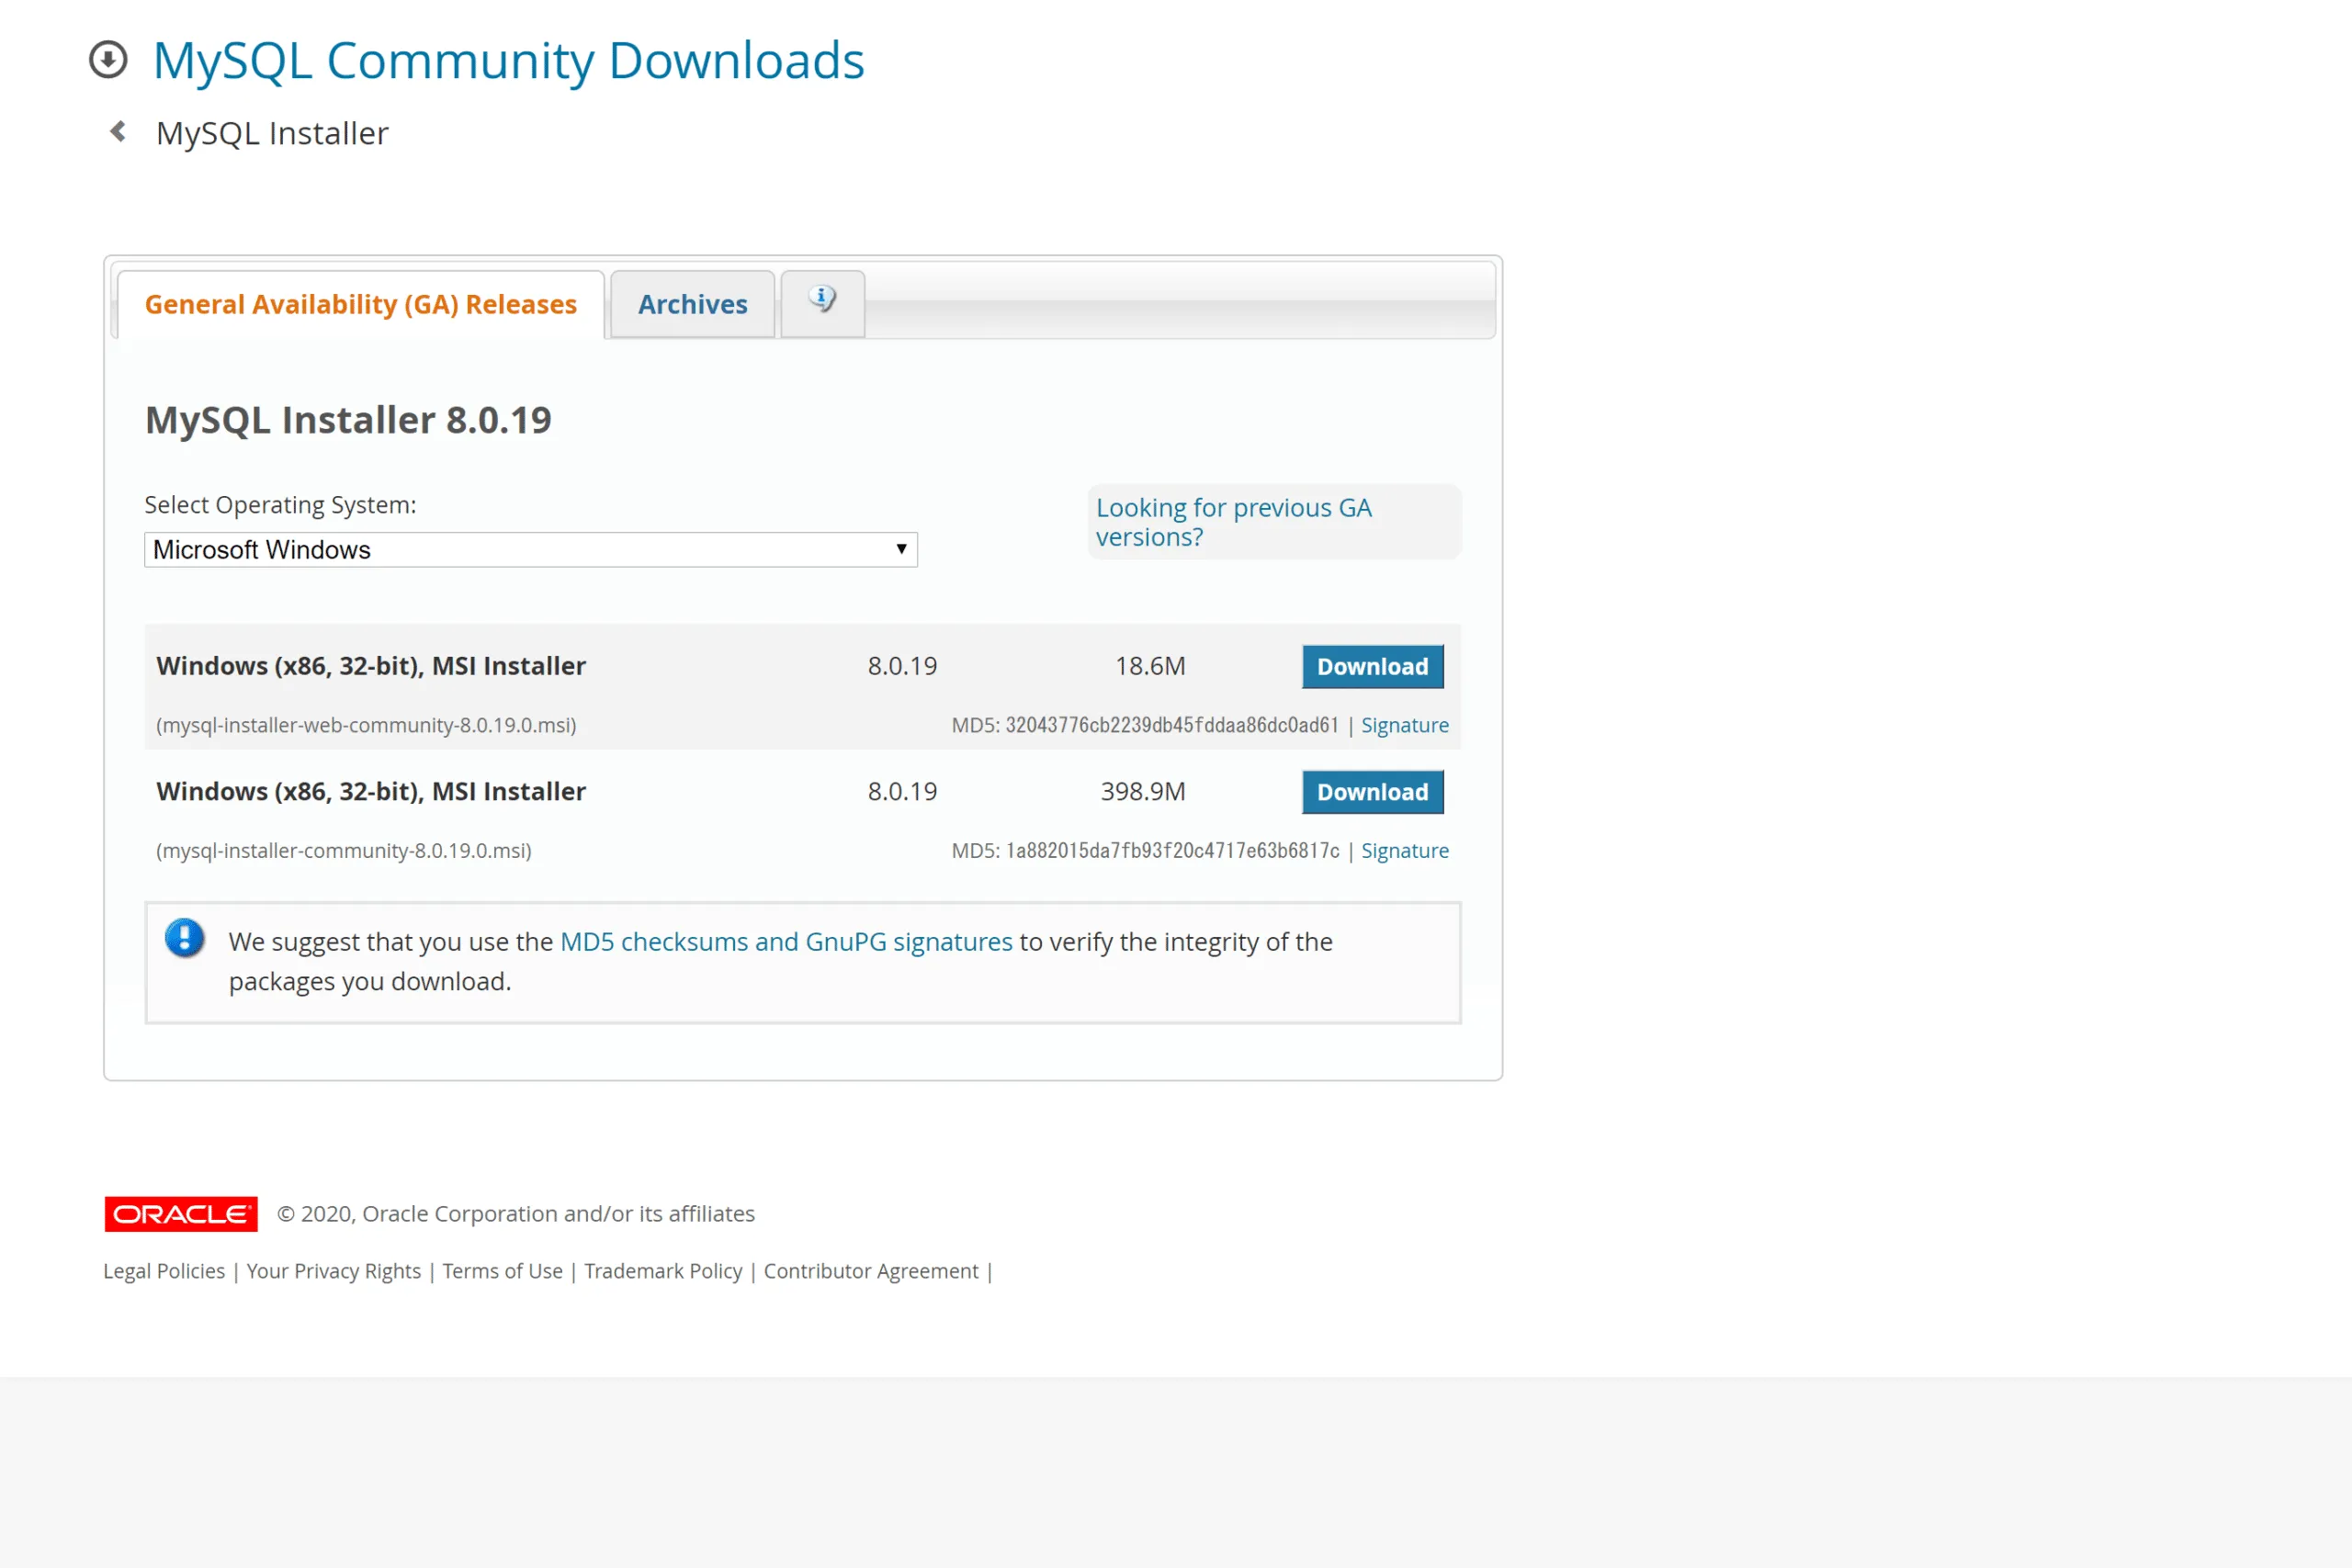The height and width of the screenshot is (1568, 2352).
Task: Open Trademark Policy footer link
Action: [663, 1271]
